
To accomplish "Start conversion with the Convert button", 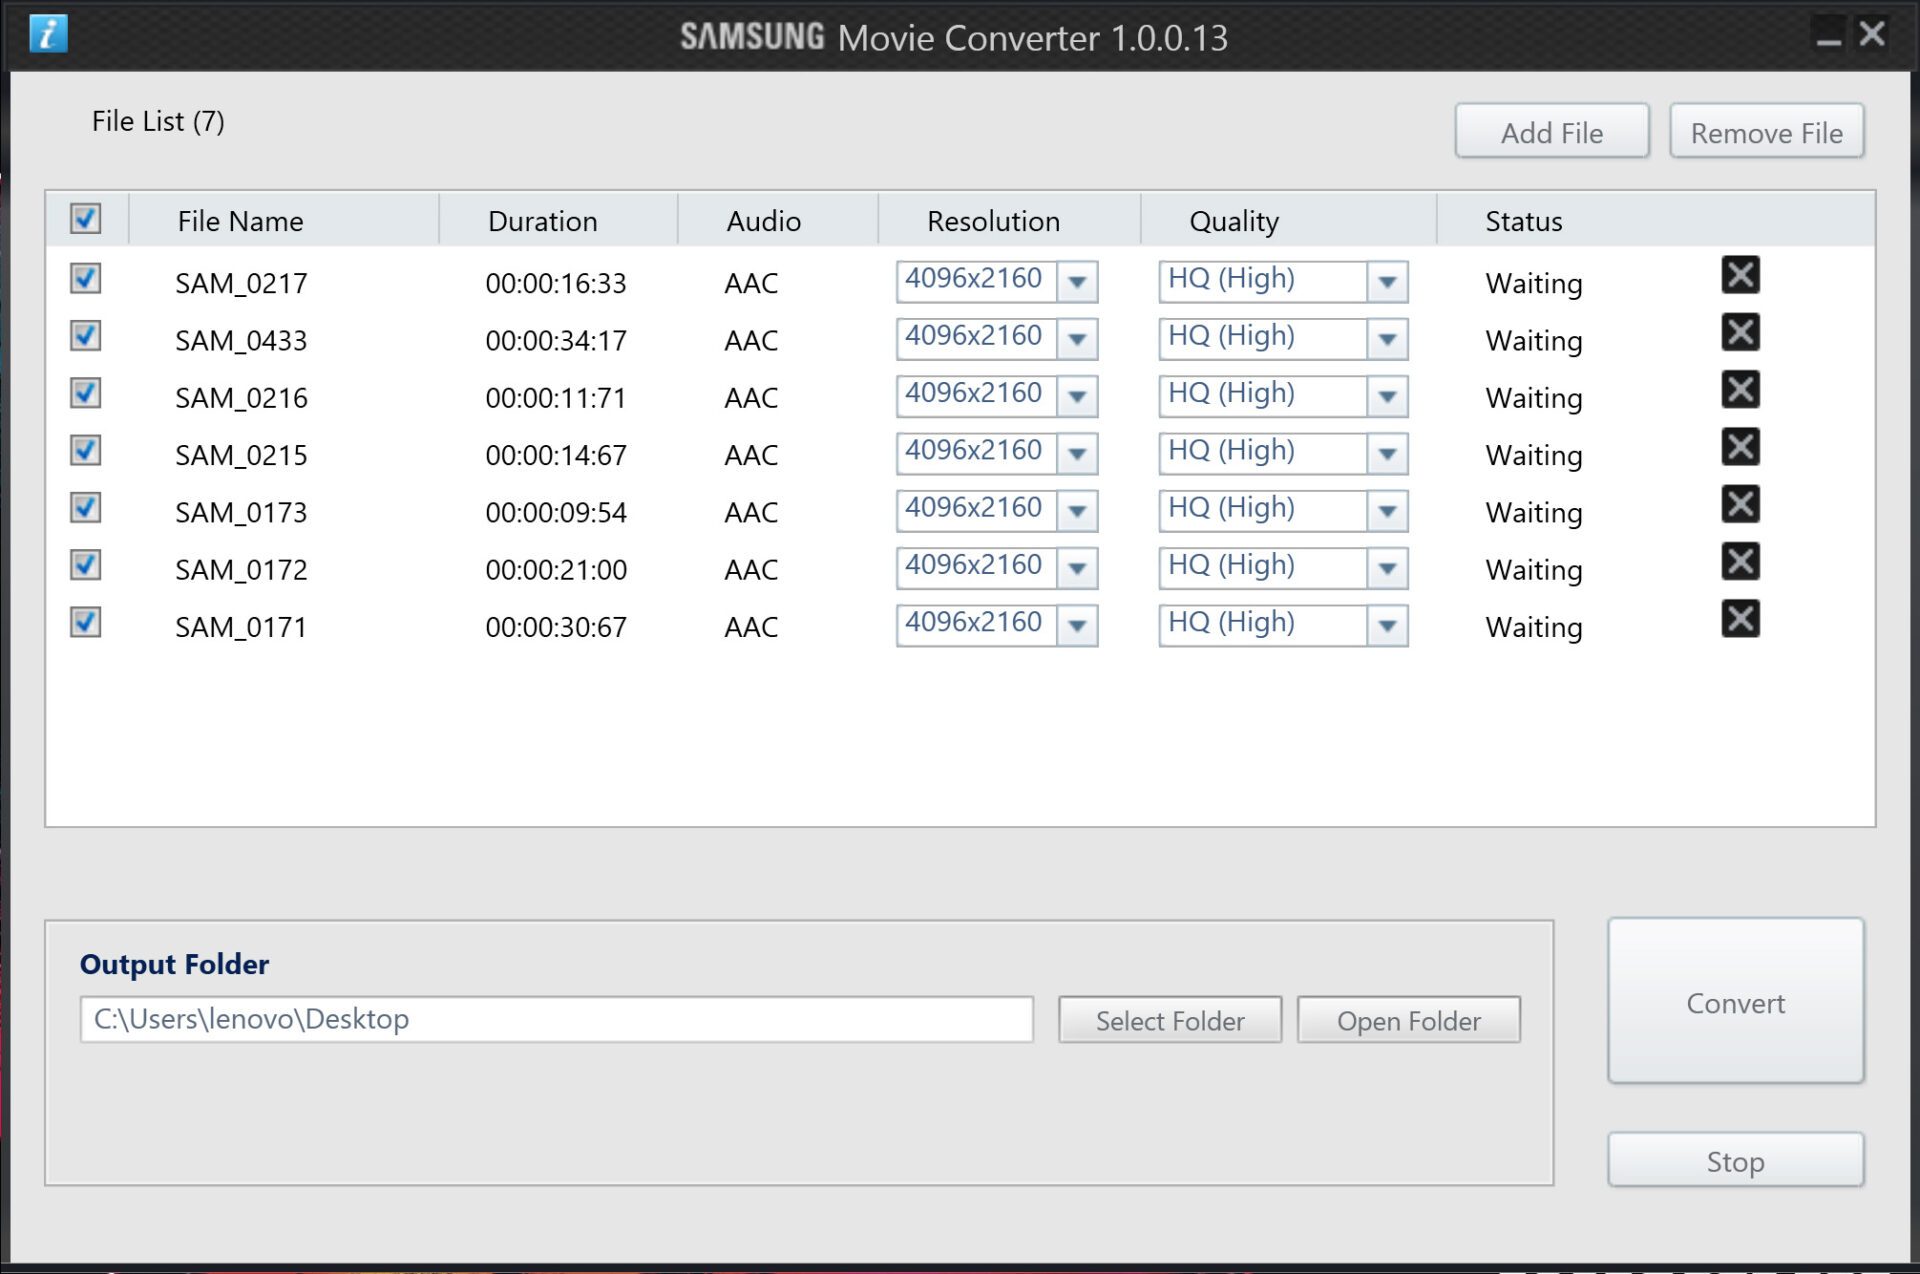I will (1736, 1002).
